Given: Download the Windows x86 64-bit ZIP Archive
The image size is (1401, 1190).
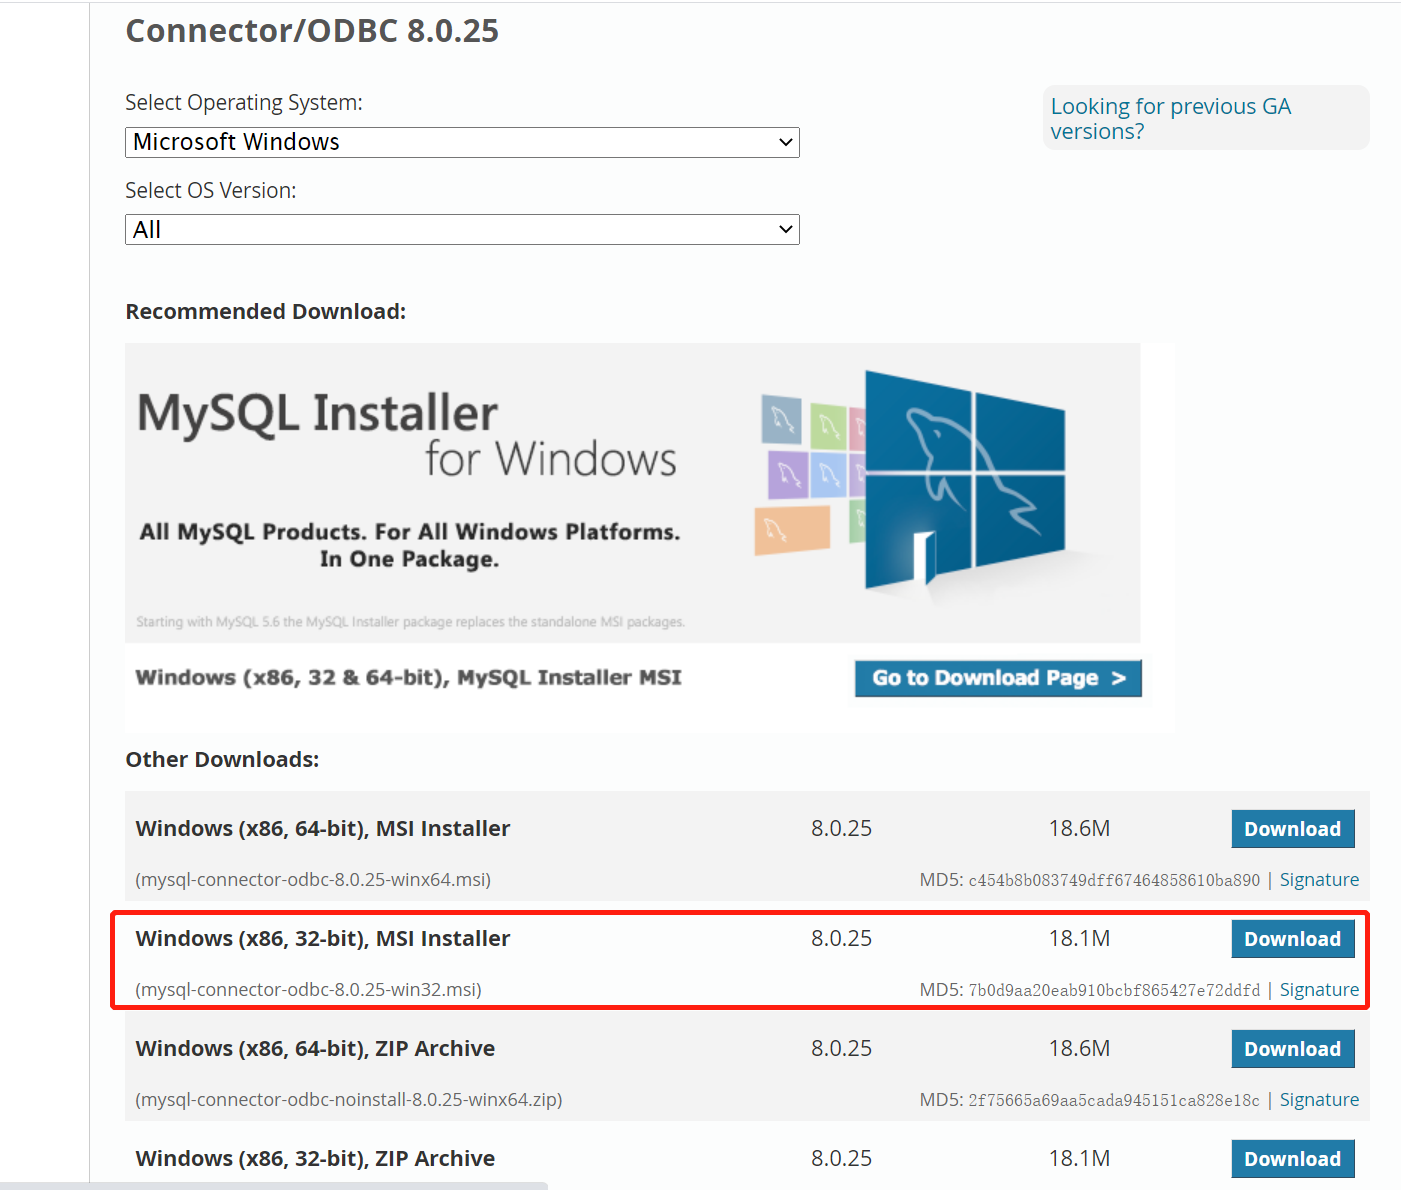Looking at the screenshot, I should (x=1292, y=1048).
